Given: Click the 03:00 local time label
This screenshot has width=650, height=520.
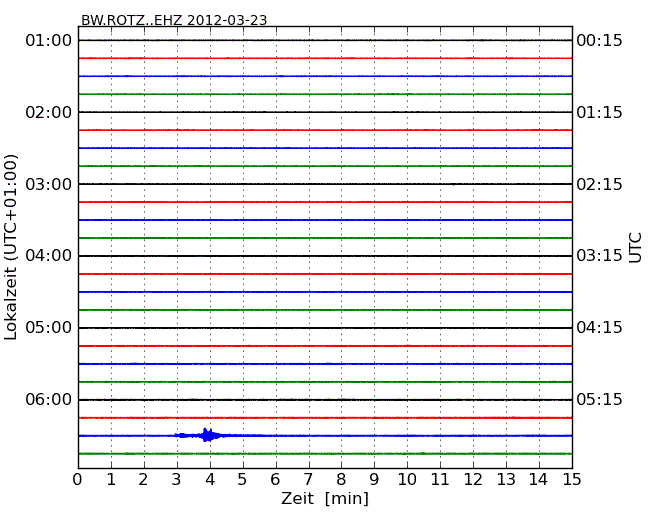Looking at the screenshot, I should (x=49, y=184).
